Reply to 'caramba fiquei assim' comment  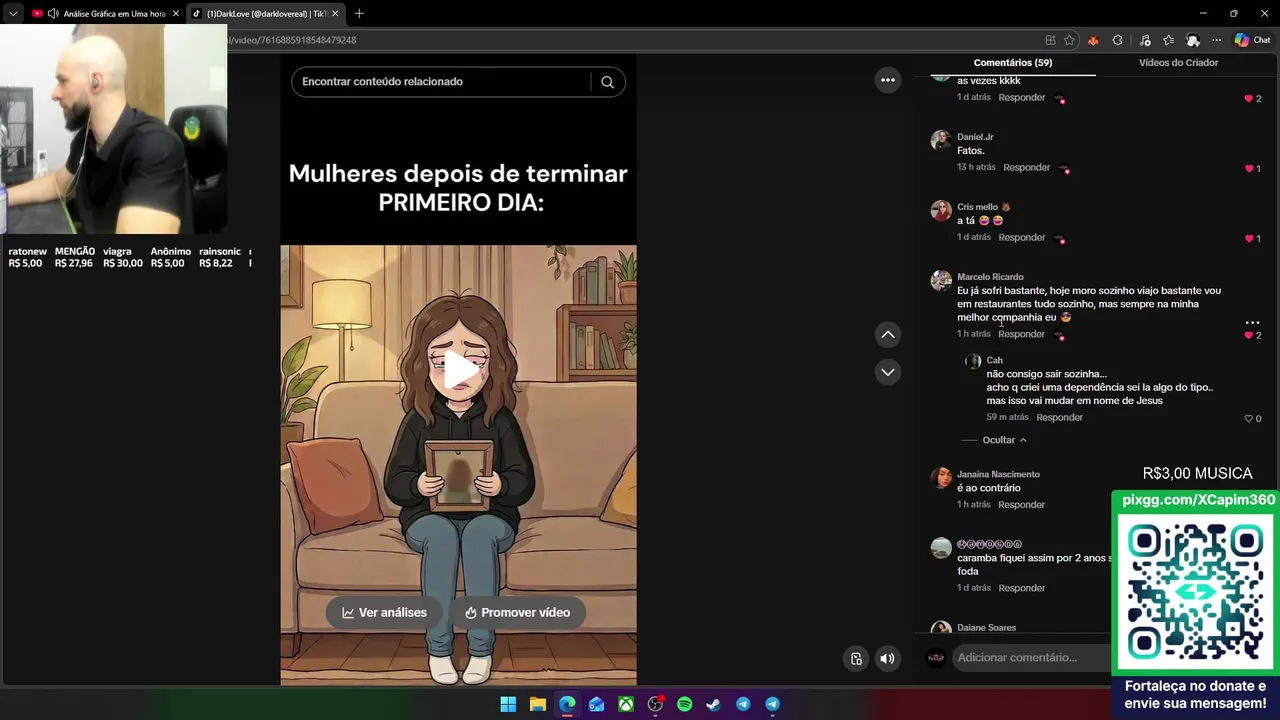click(x=1021, y=588)
